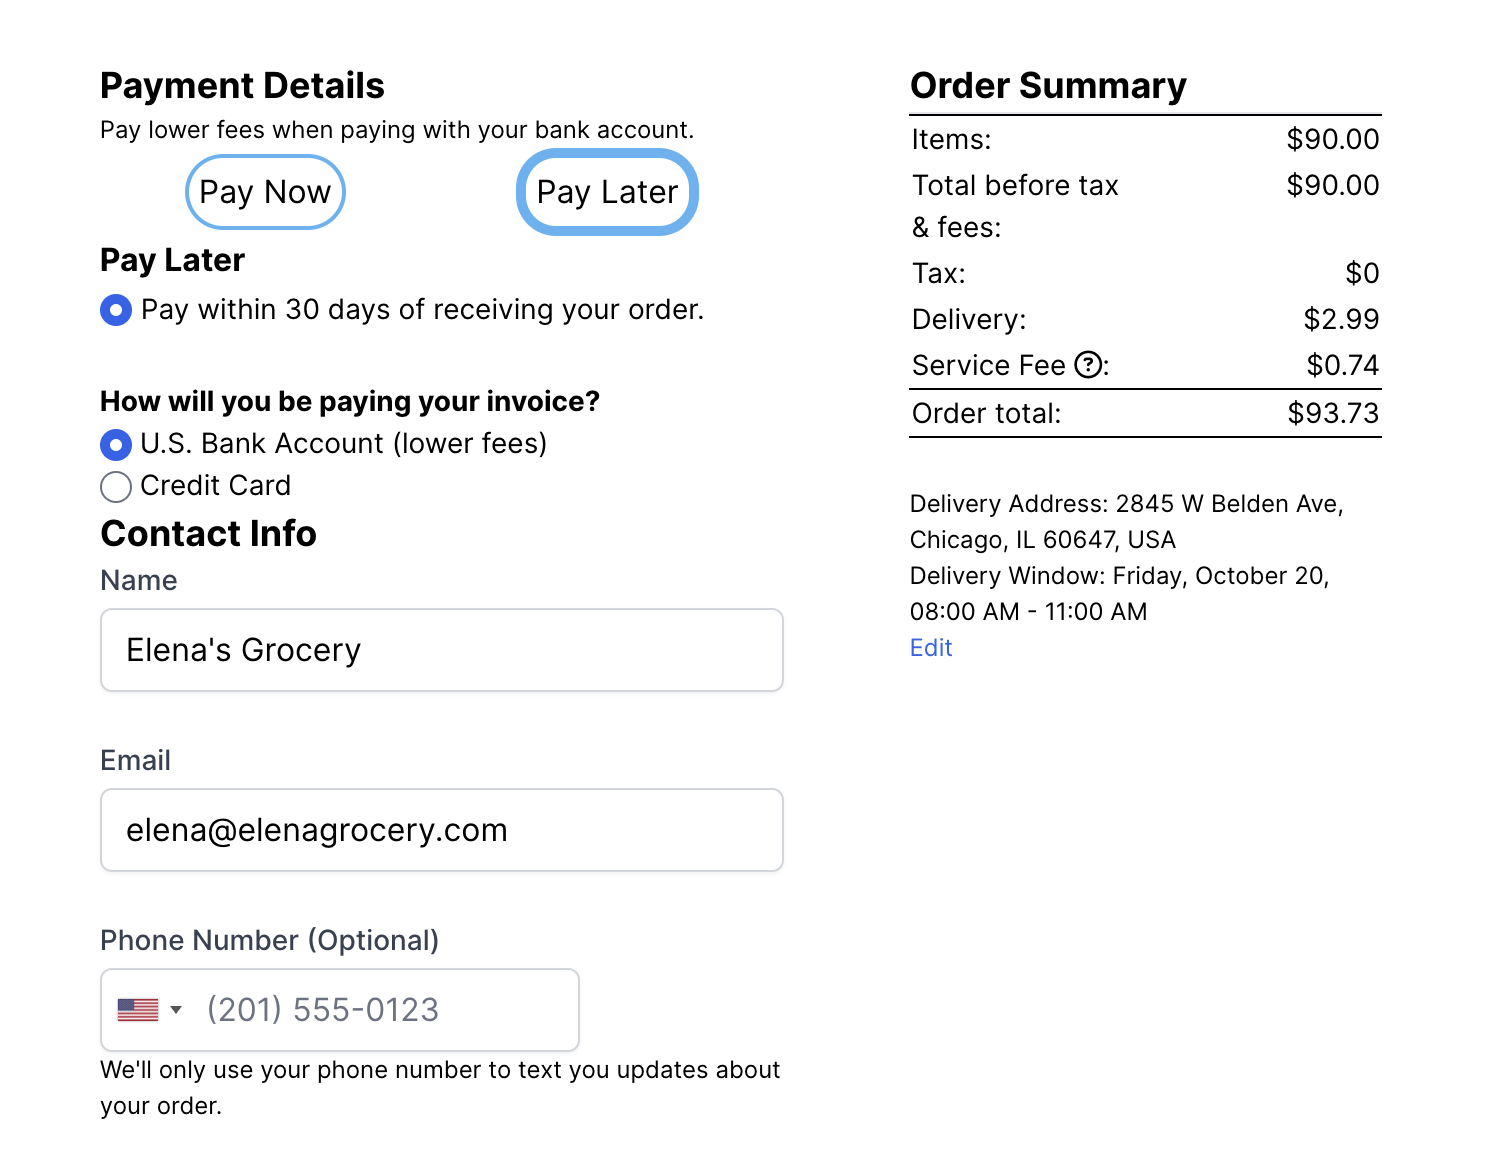Select U.S. Bank Account payment option

(x=116, y=444)
